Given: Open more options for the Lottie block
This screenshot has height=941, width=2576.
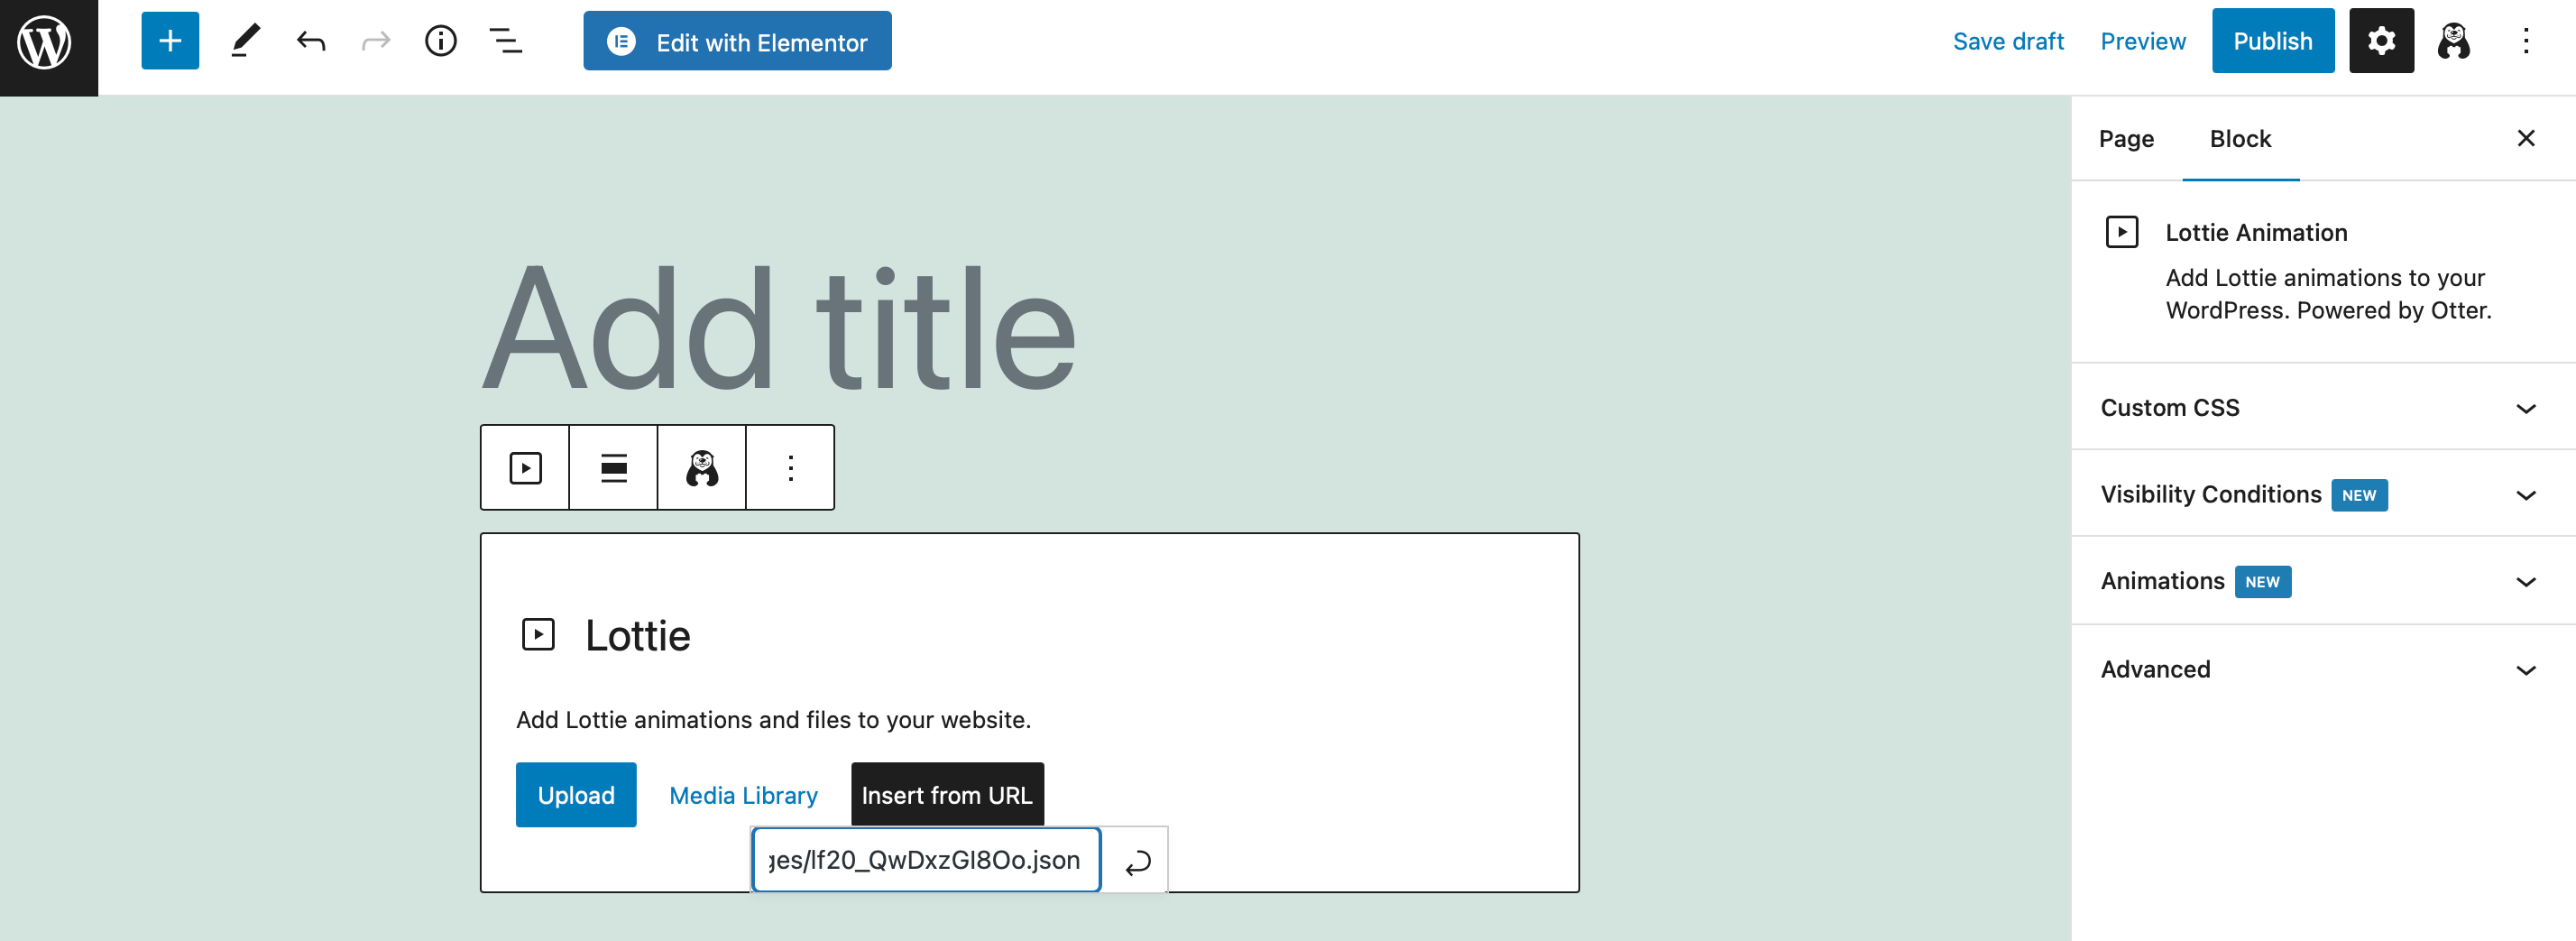Looking at the screenshot, I should point(790,467).
